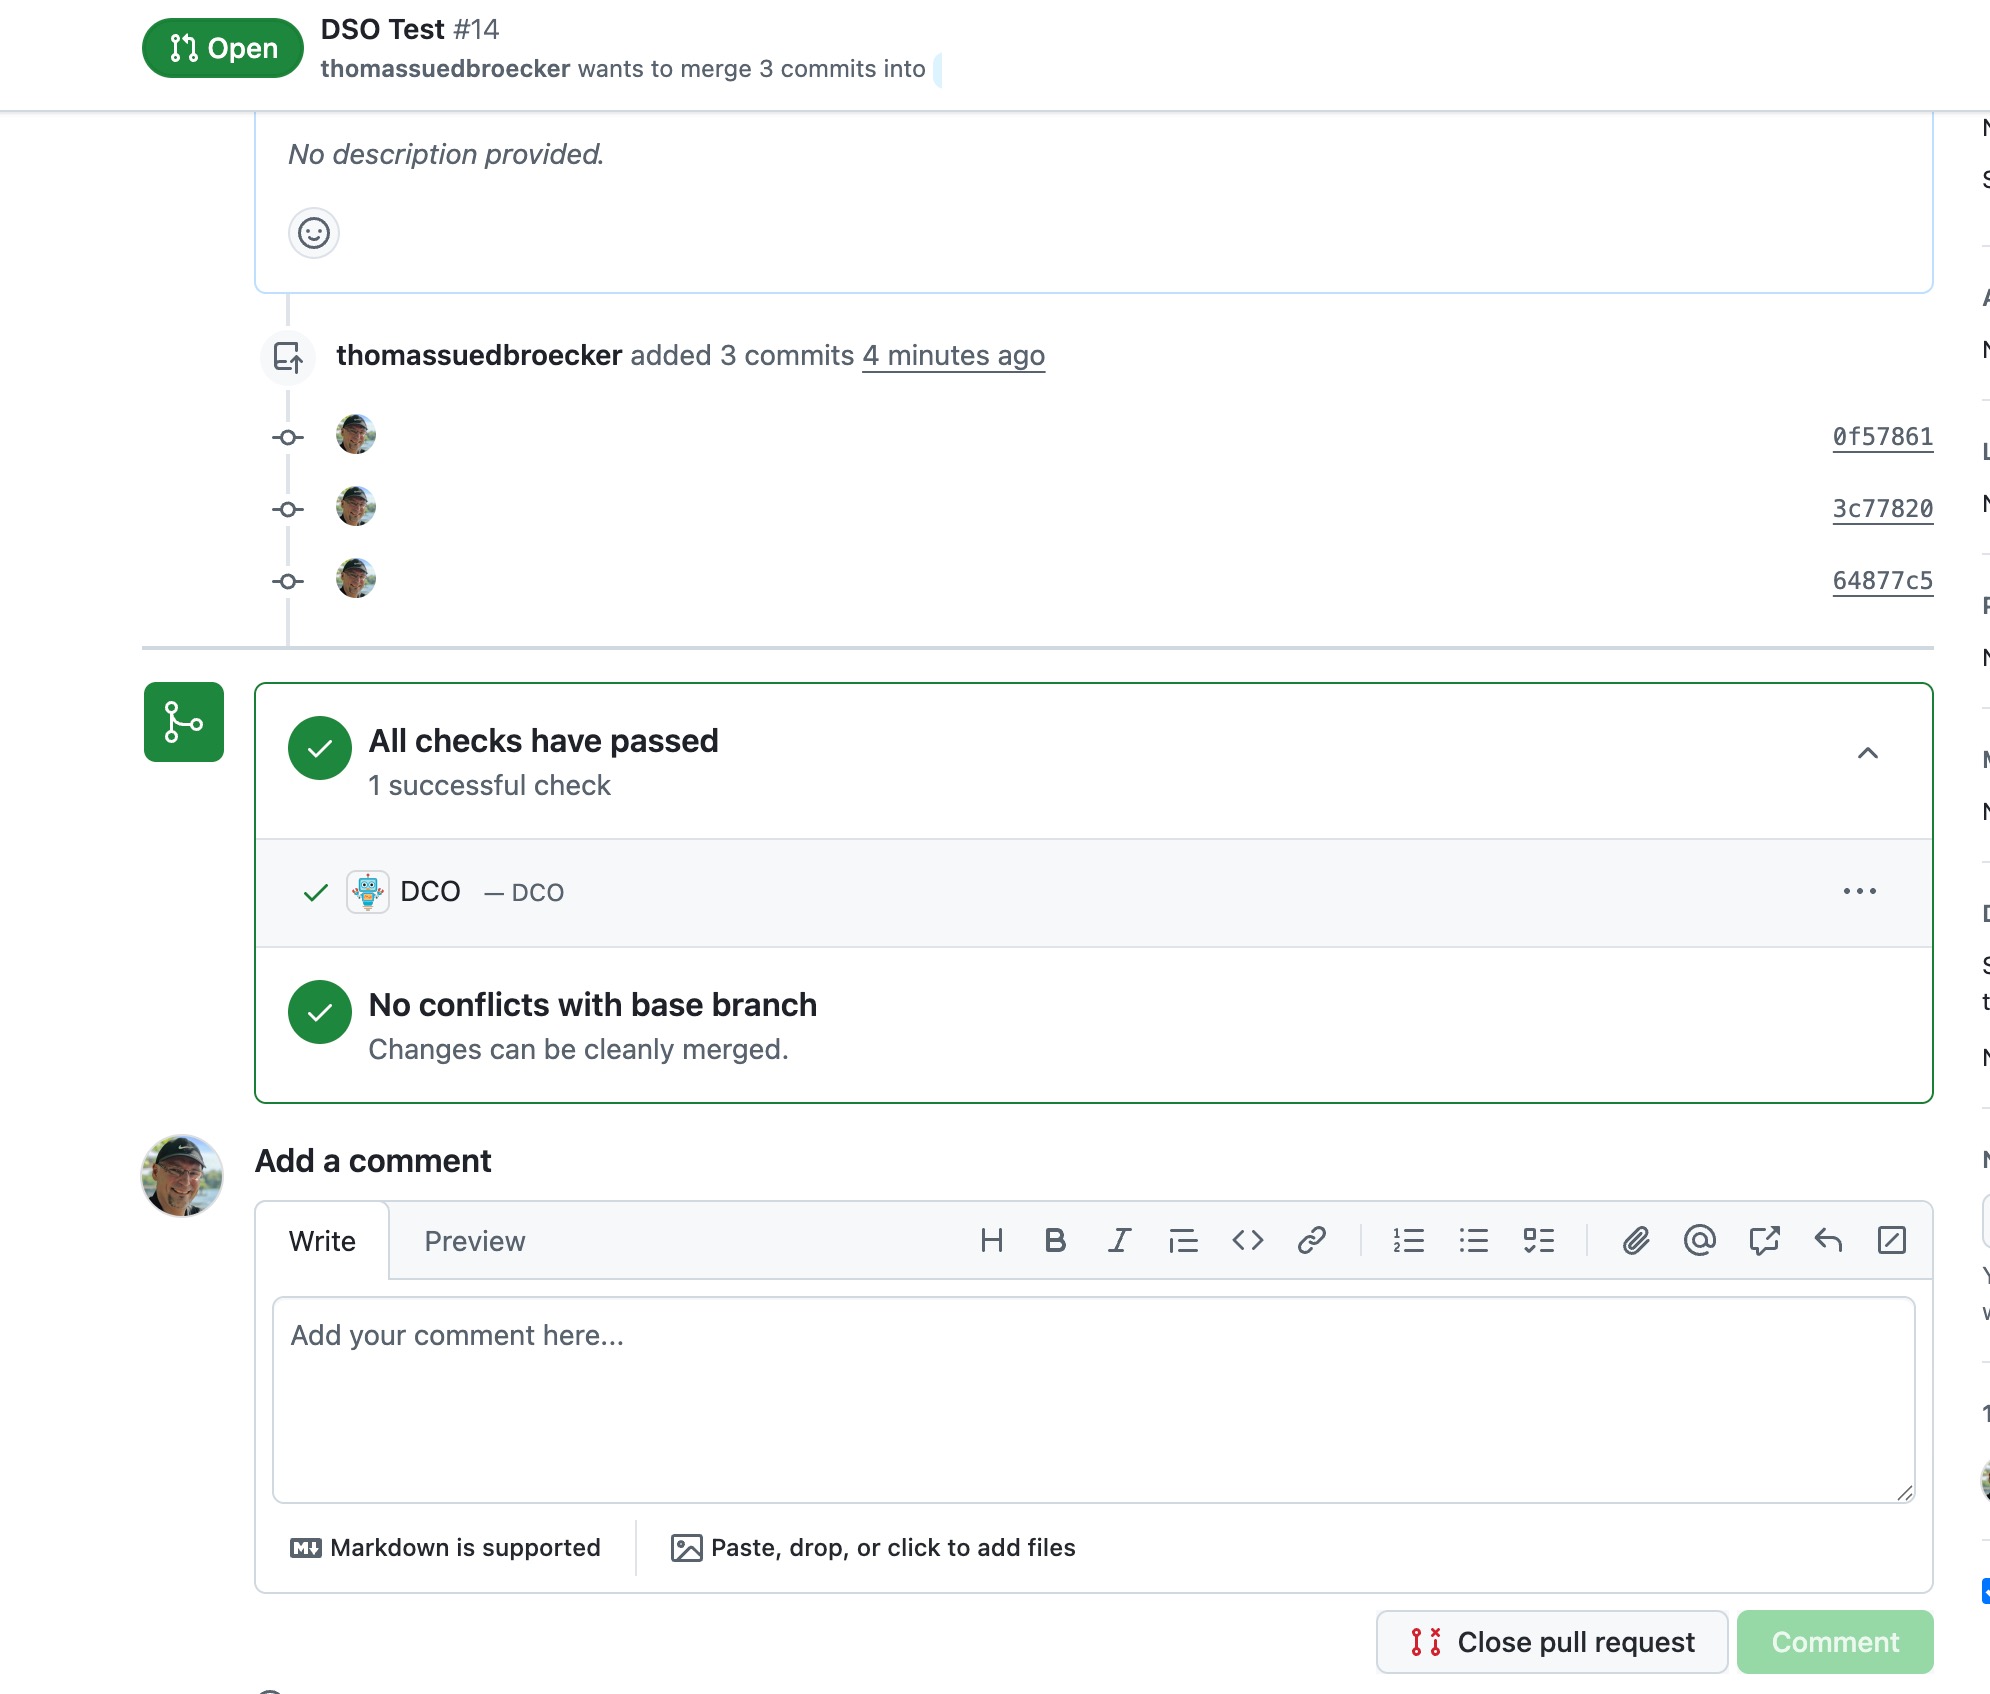Insert a numbered list
This screenshot has height=1694, width=1990.
[1409, 1241]
